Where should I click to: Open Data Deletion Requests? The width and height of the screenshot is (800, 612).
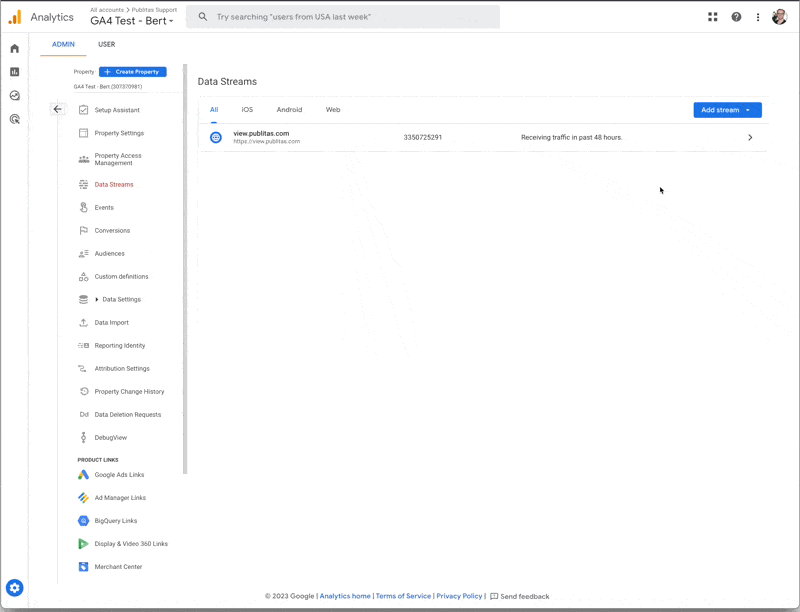(x=128, y=415)
